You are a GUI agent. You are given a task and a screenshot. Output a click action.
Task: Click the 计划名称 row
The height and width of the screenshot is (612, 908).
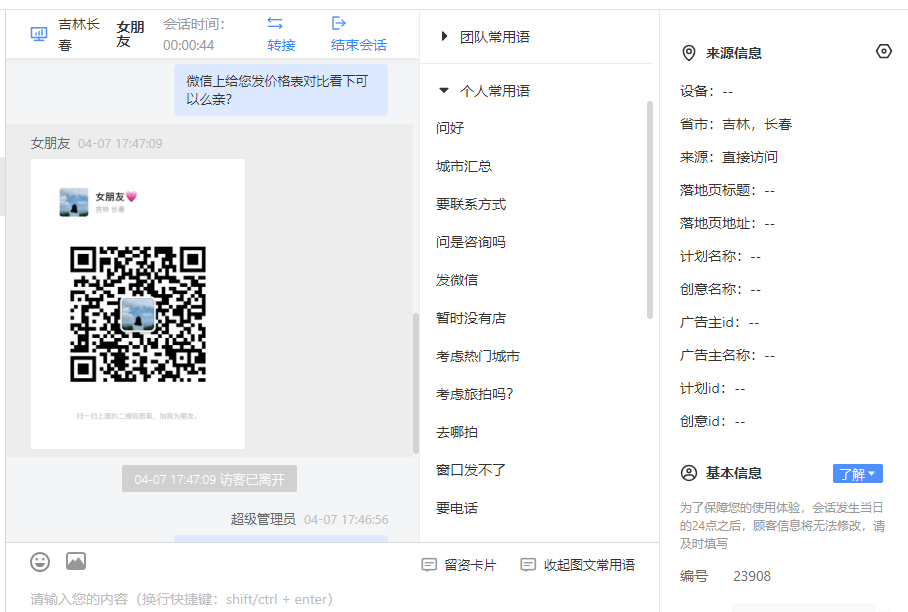[720, 256]
